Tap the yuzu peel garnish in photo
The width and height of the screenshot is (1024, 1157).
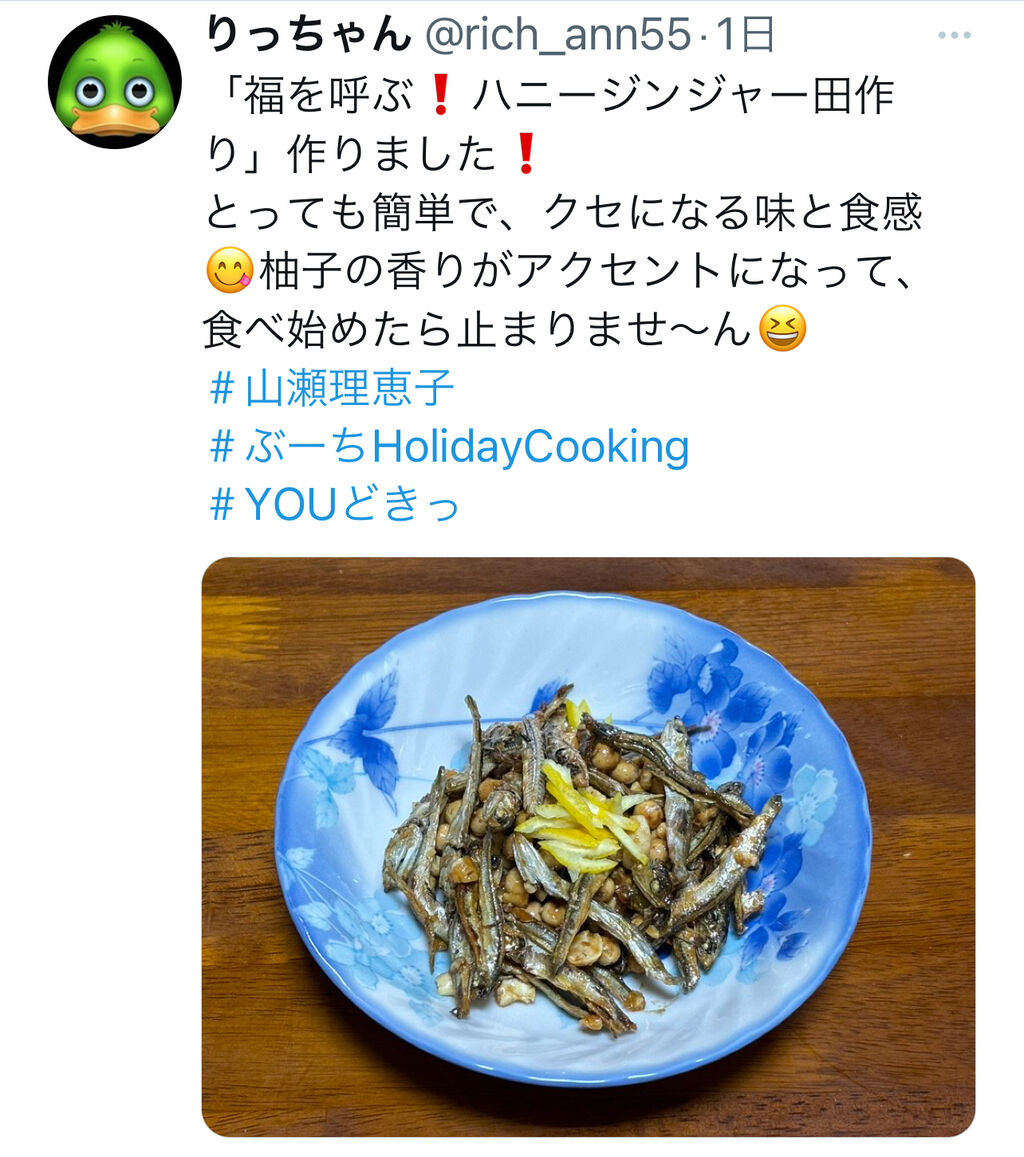576,819
